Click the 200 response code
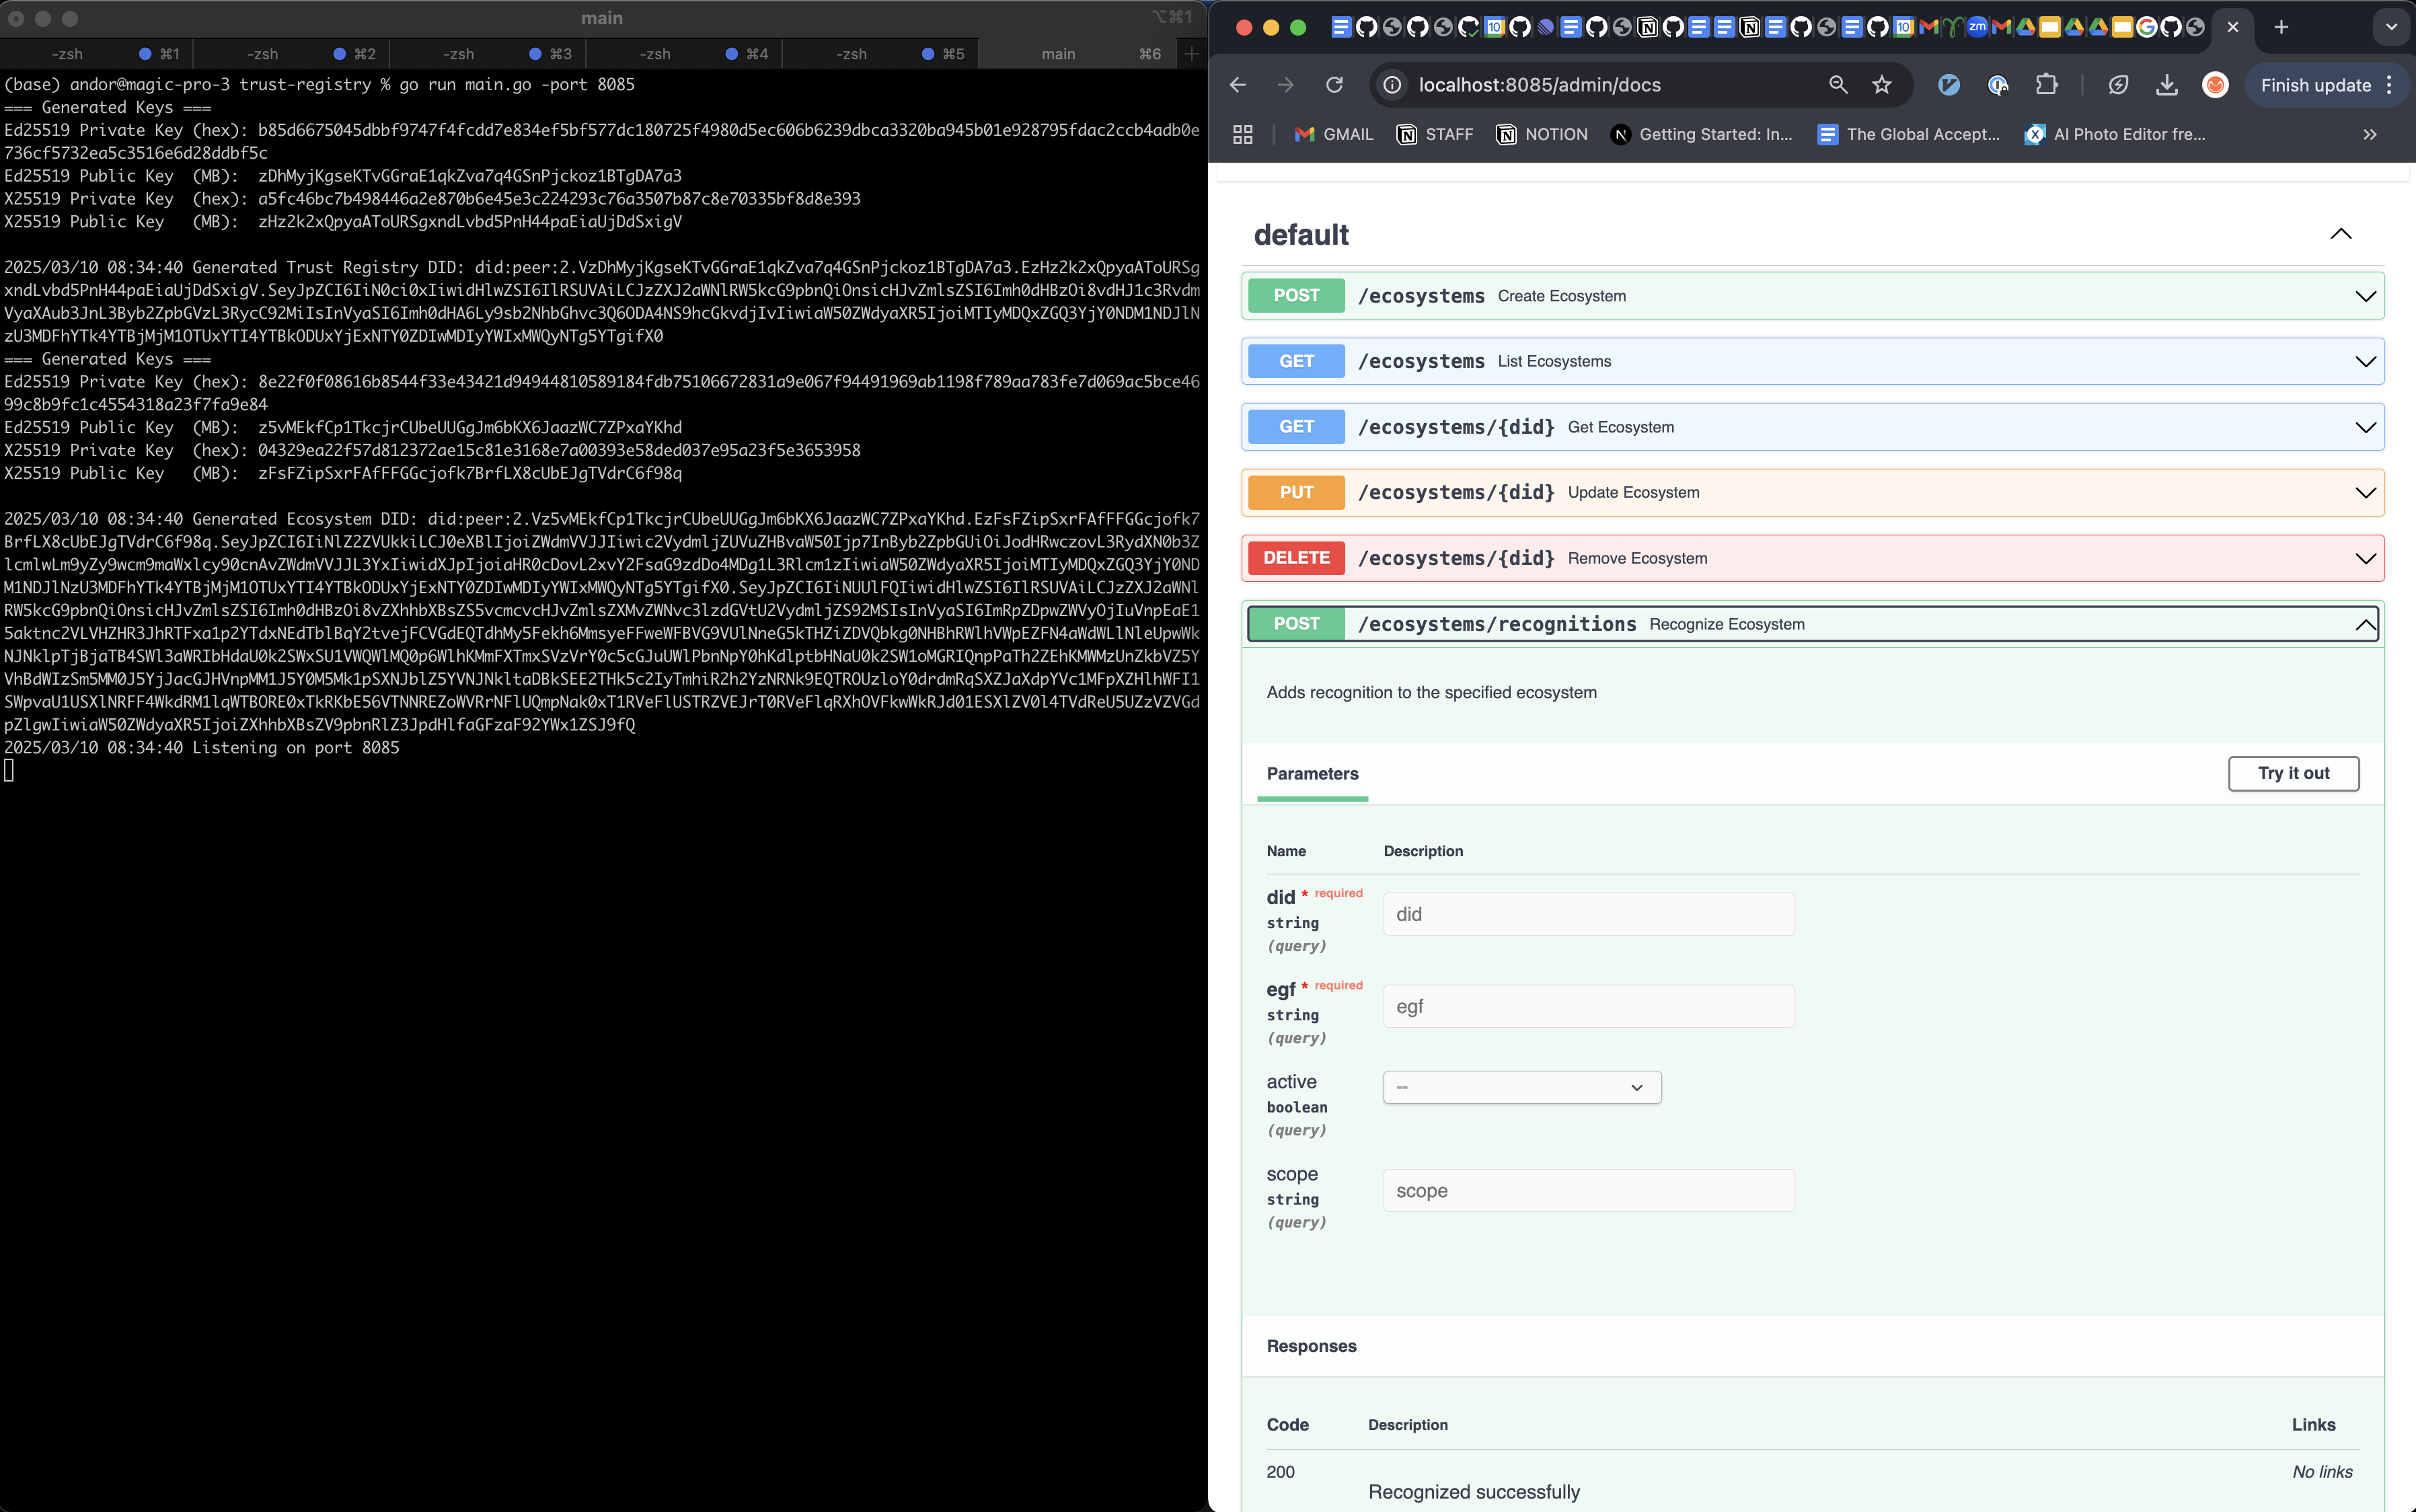The width and height of the screenshot is (2416, 1512). click(x=1280, y=1472)
